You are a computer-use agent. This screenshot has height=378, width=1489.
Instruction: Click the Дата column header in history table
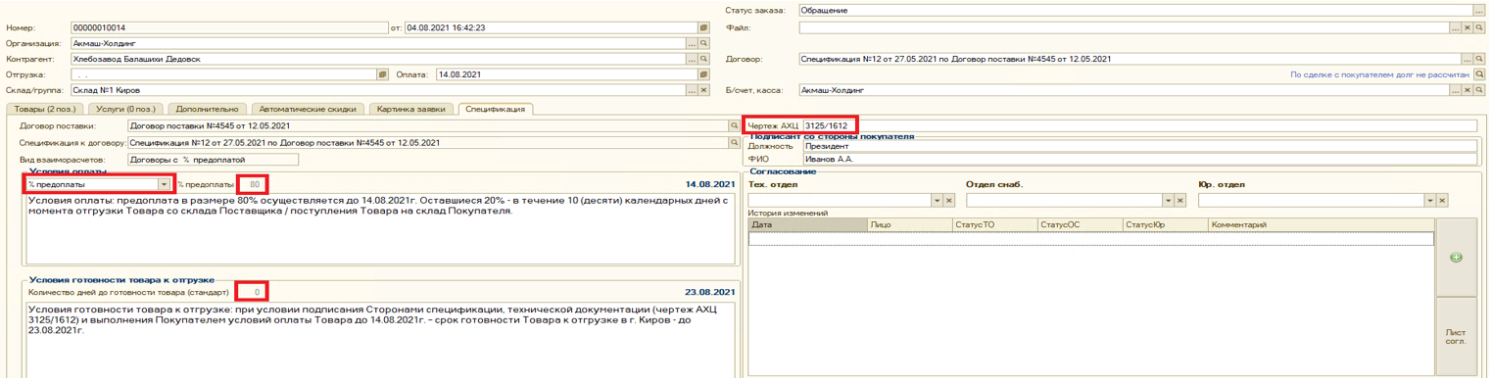(808, 226)
